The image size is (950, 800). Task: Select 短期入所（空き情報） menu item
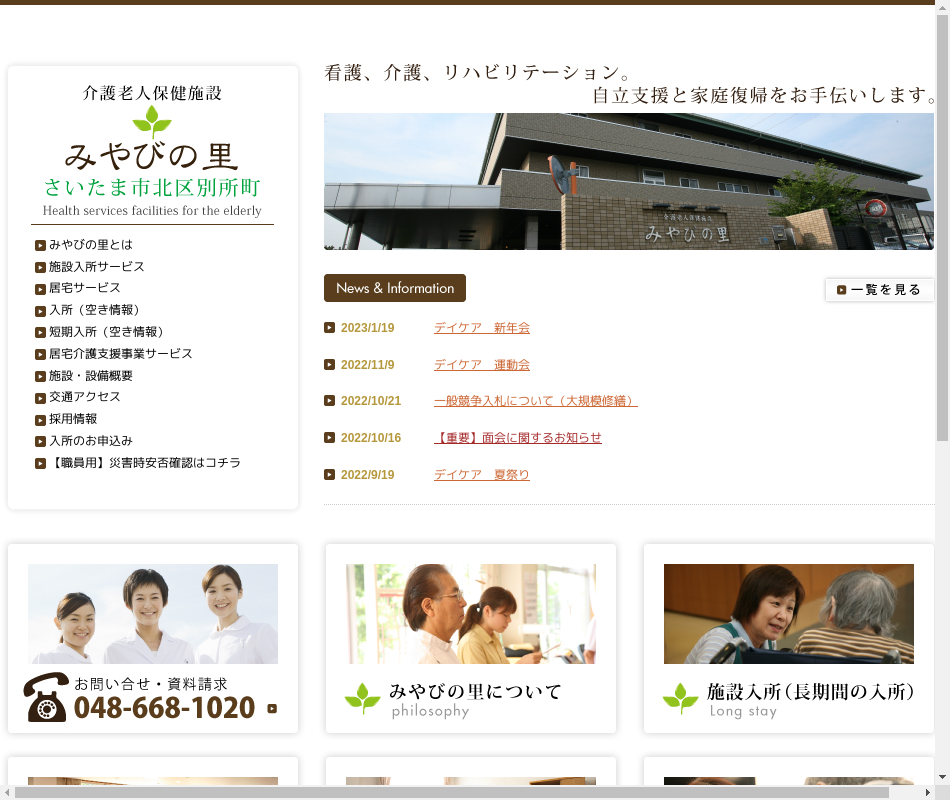[106, 332]
